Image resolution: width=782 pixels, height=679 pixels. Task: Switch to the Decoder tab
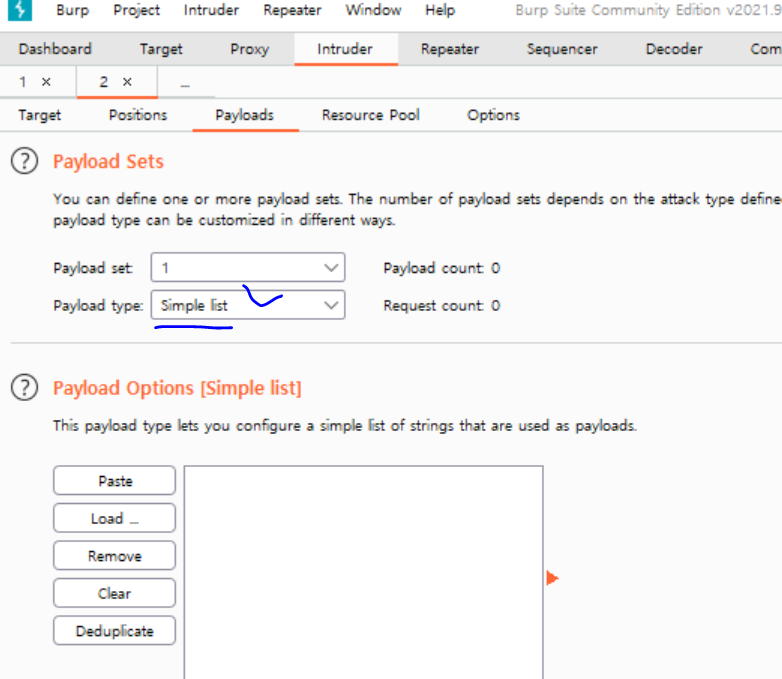pos(674,49)
